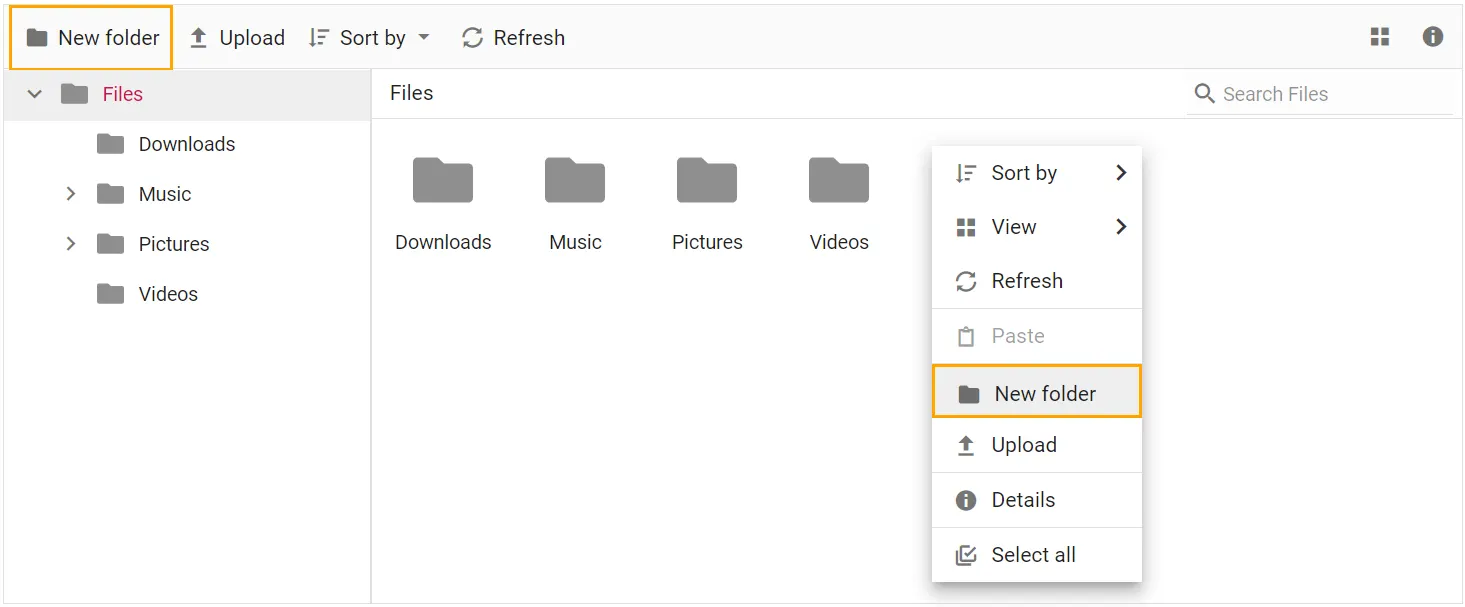Click the search magnifier icon
This screenshot has width=1465, height=607.
(x=1205, y=94)
